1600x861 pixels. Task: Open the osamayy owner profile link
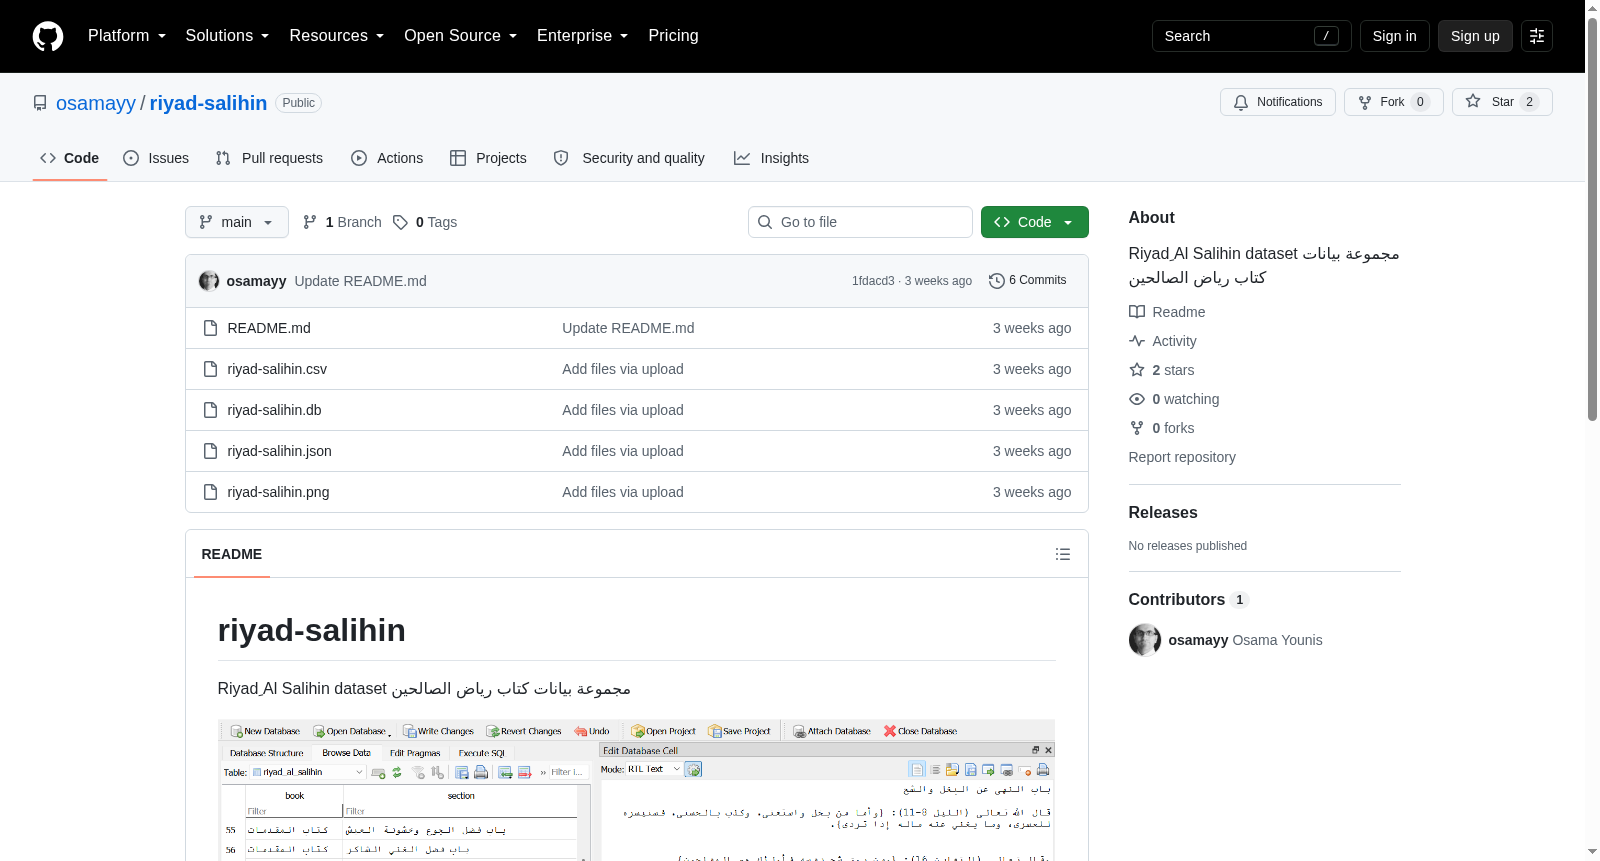pos(96,103)
